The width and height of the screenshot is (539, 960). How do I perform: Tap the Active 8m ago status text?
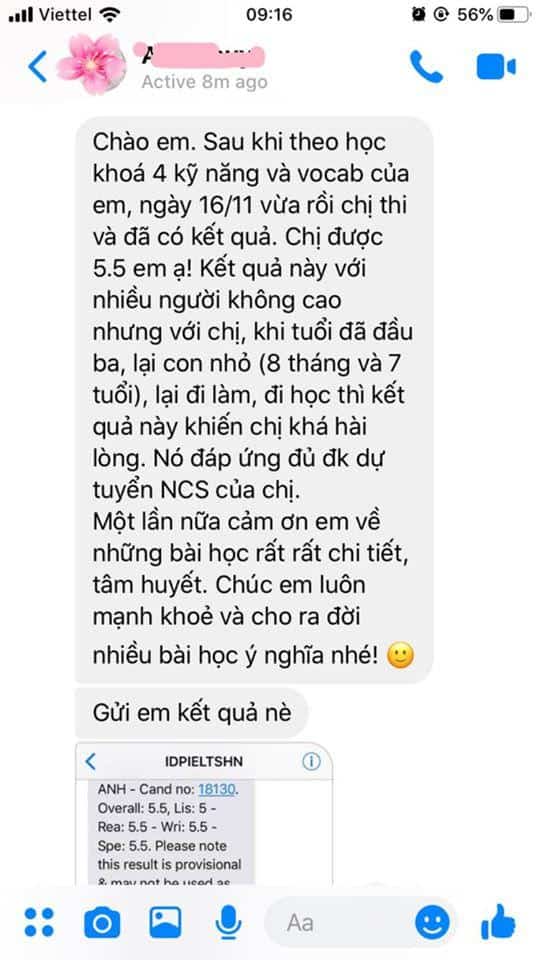(x=205, y=82)
